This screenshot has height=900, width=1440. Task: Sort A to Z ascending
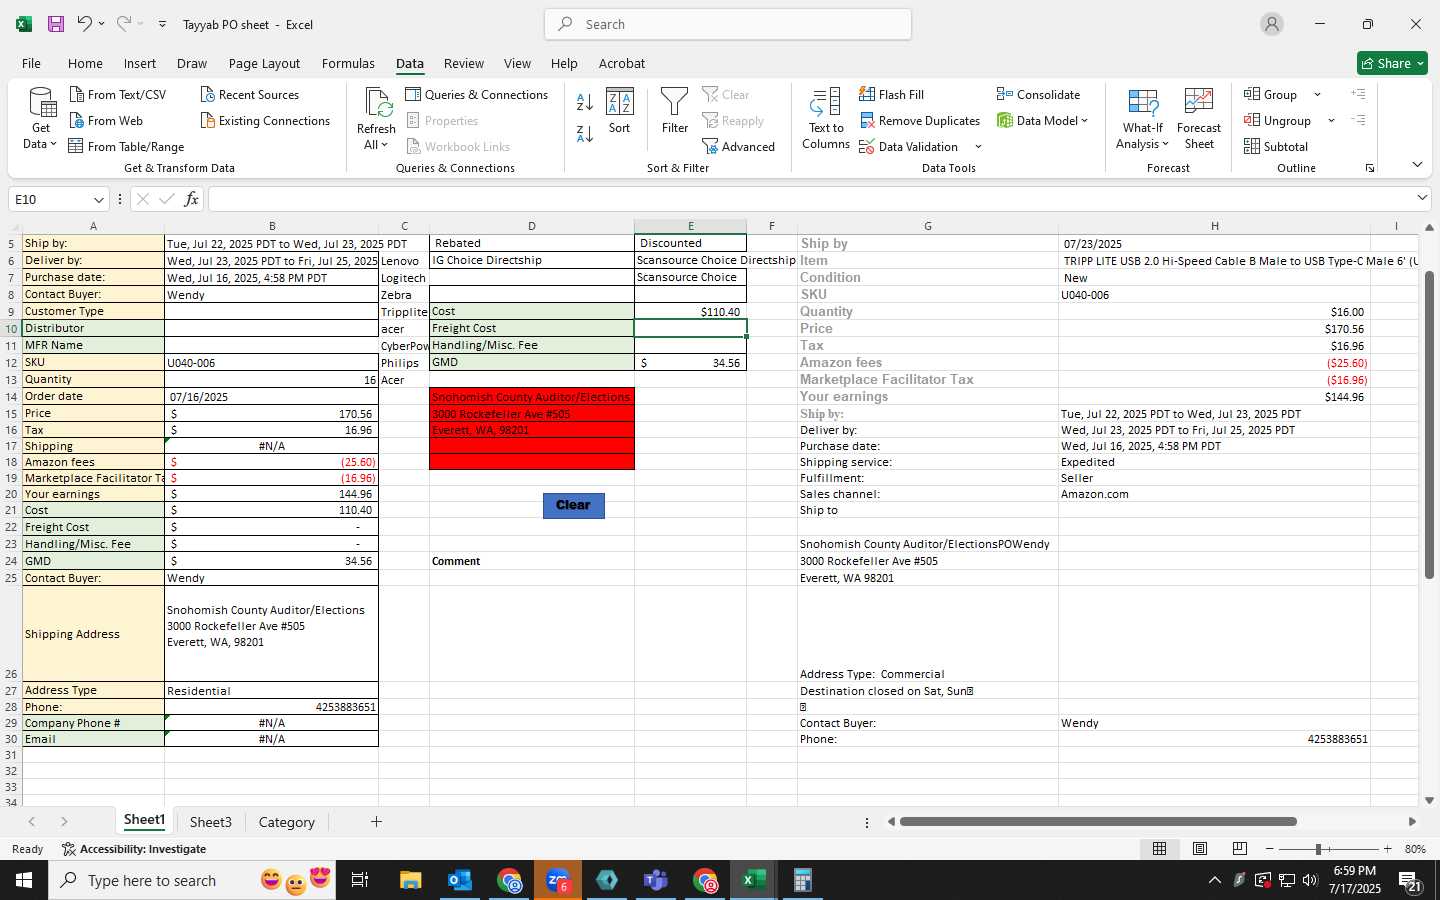click(585, 102)
